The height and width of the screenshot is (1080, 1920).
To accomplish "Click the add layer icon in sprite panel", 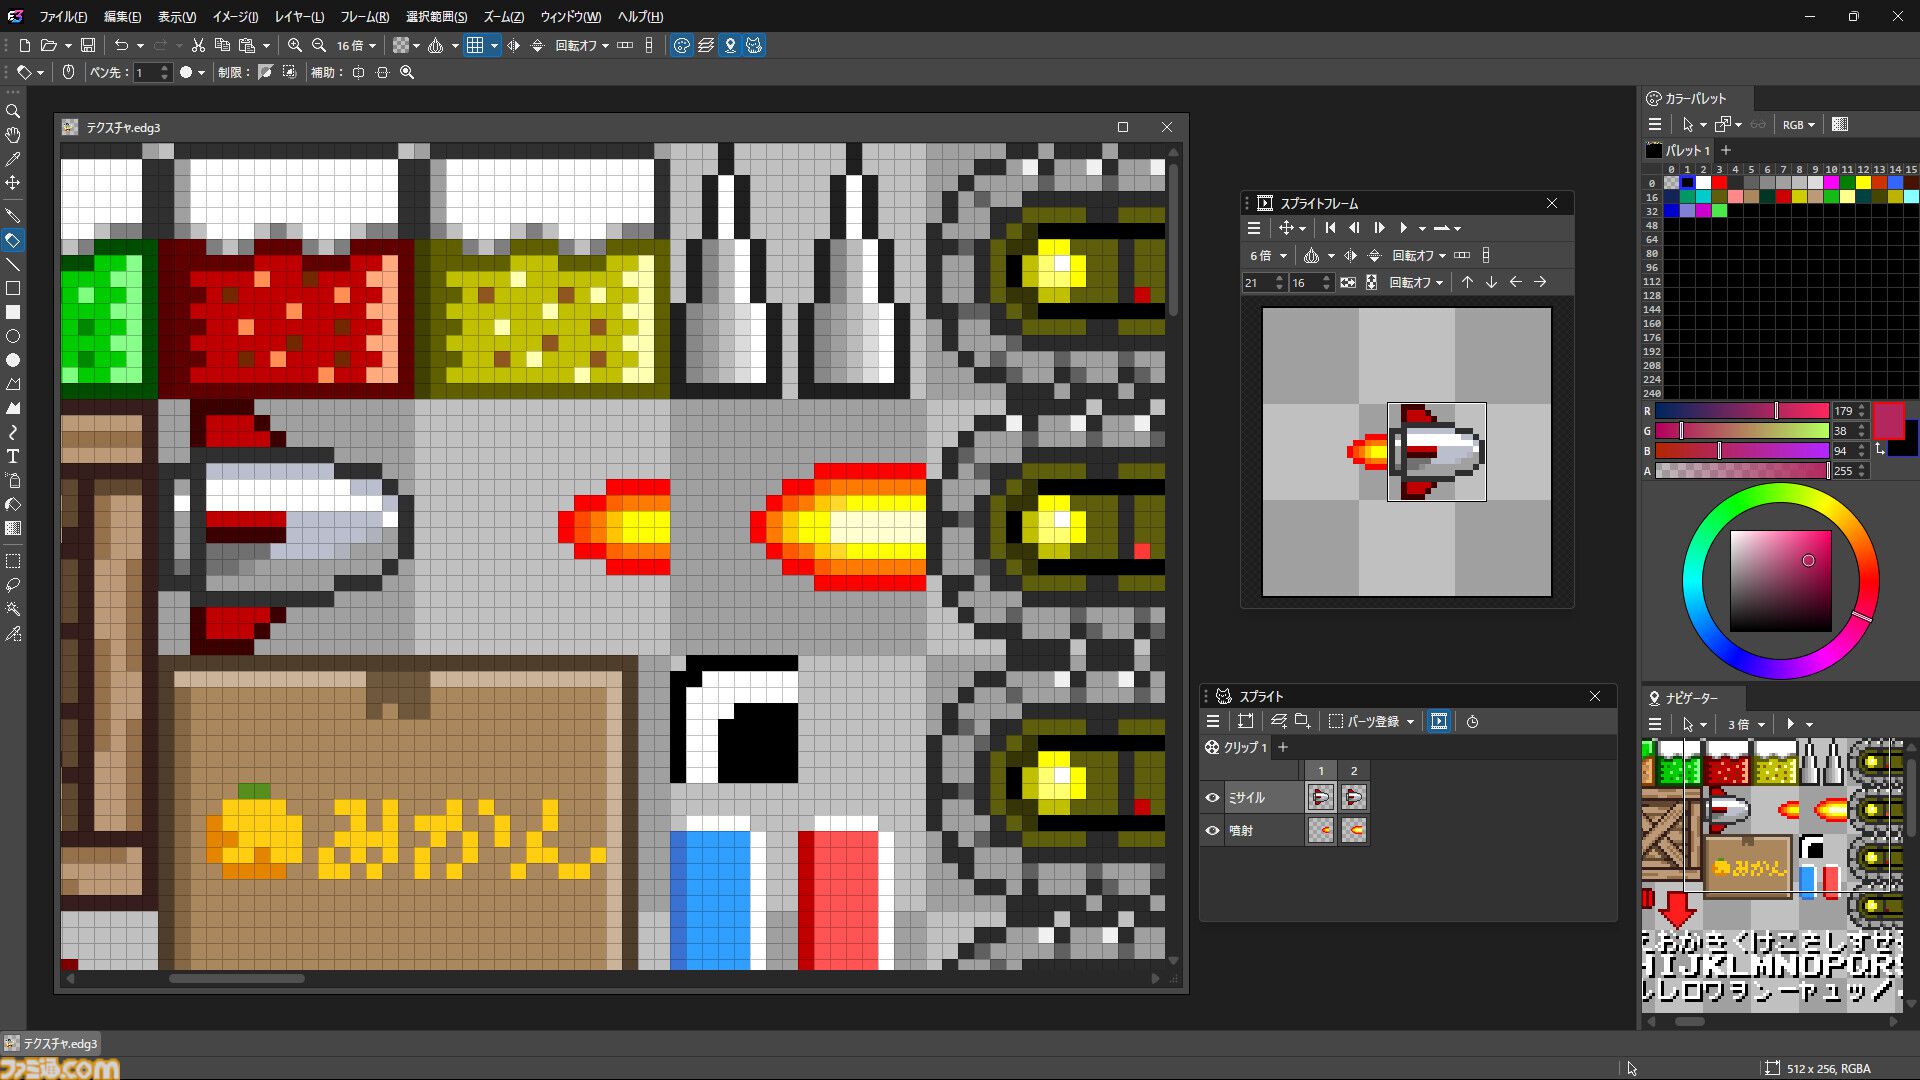I will click(x=1278, y=721).
